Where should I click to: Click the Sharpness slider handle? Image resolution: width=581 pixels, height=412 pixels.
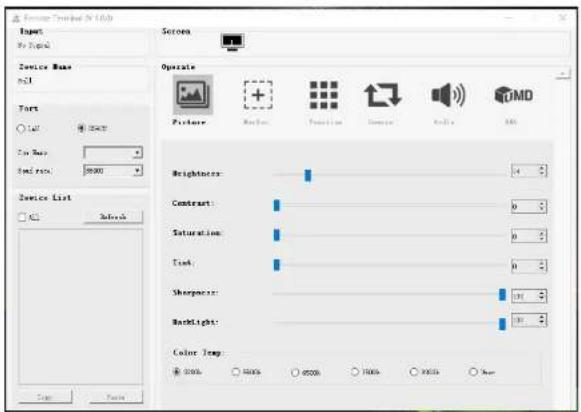pyautogui.click(x=502, y=295)
